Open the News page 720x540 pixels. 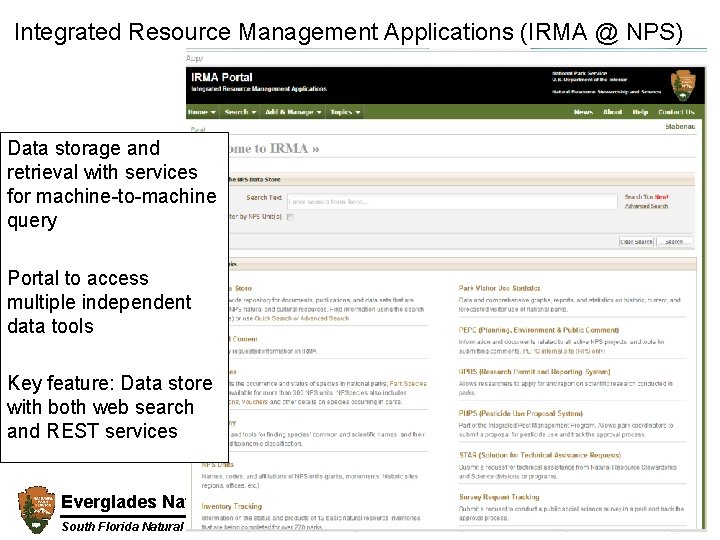coord(583,112)
